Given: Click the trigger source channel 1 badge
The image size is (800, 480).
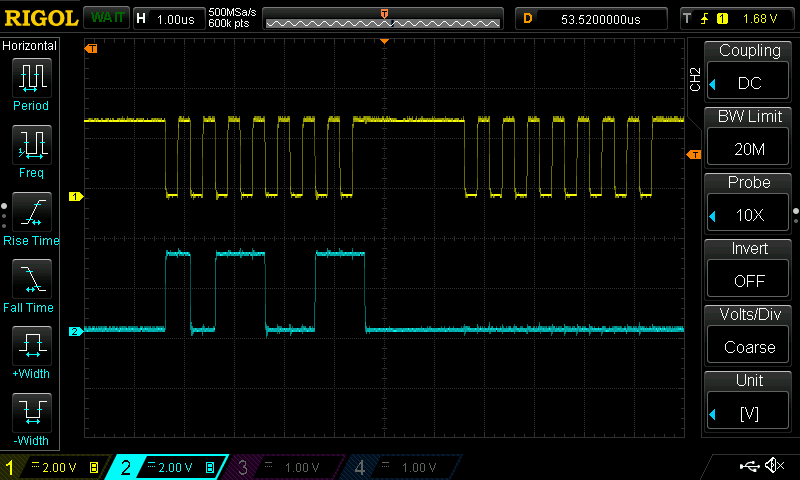Looking at the screenshot, I should click(722, 19).
